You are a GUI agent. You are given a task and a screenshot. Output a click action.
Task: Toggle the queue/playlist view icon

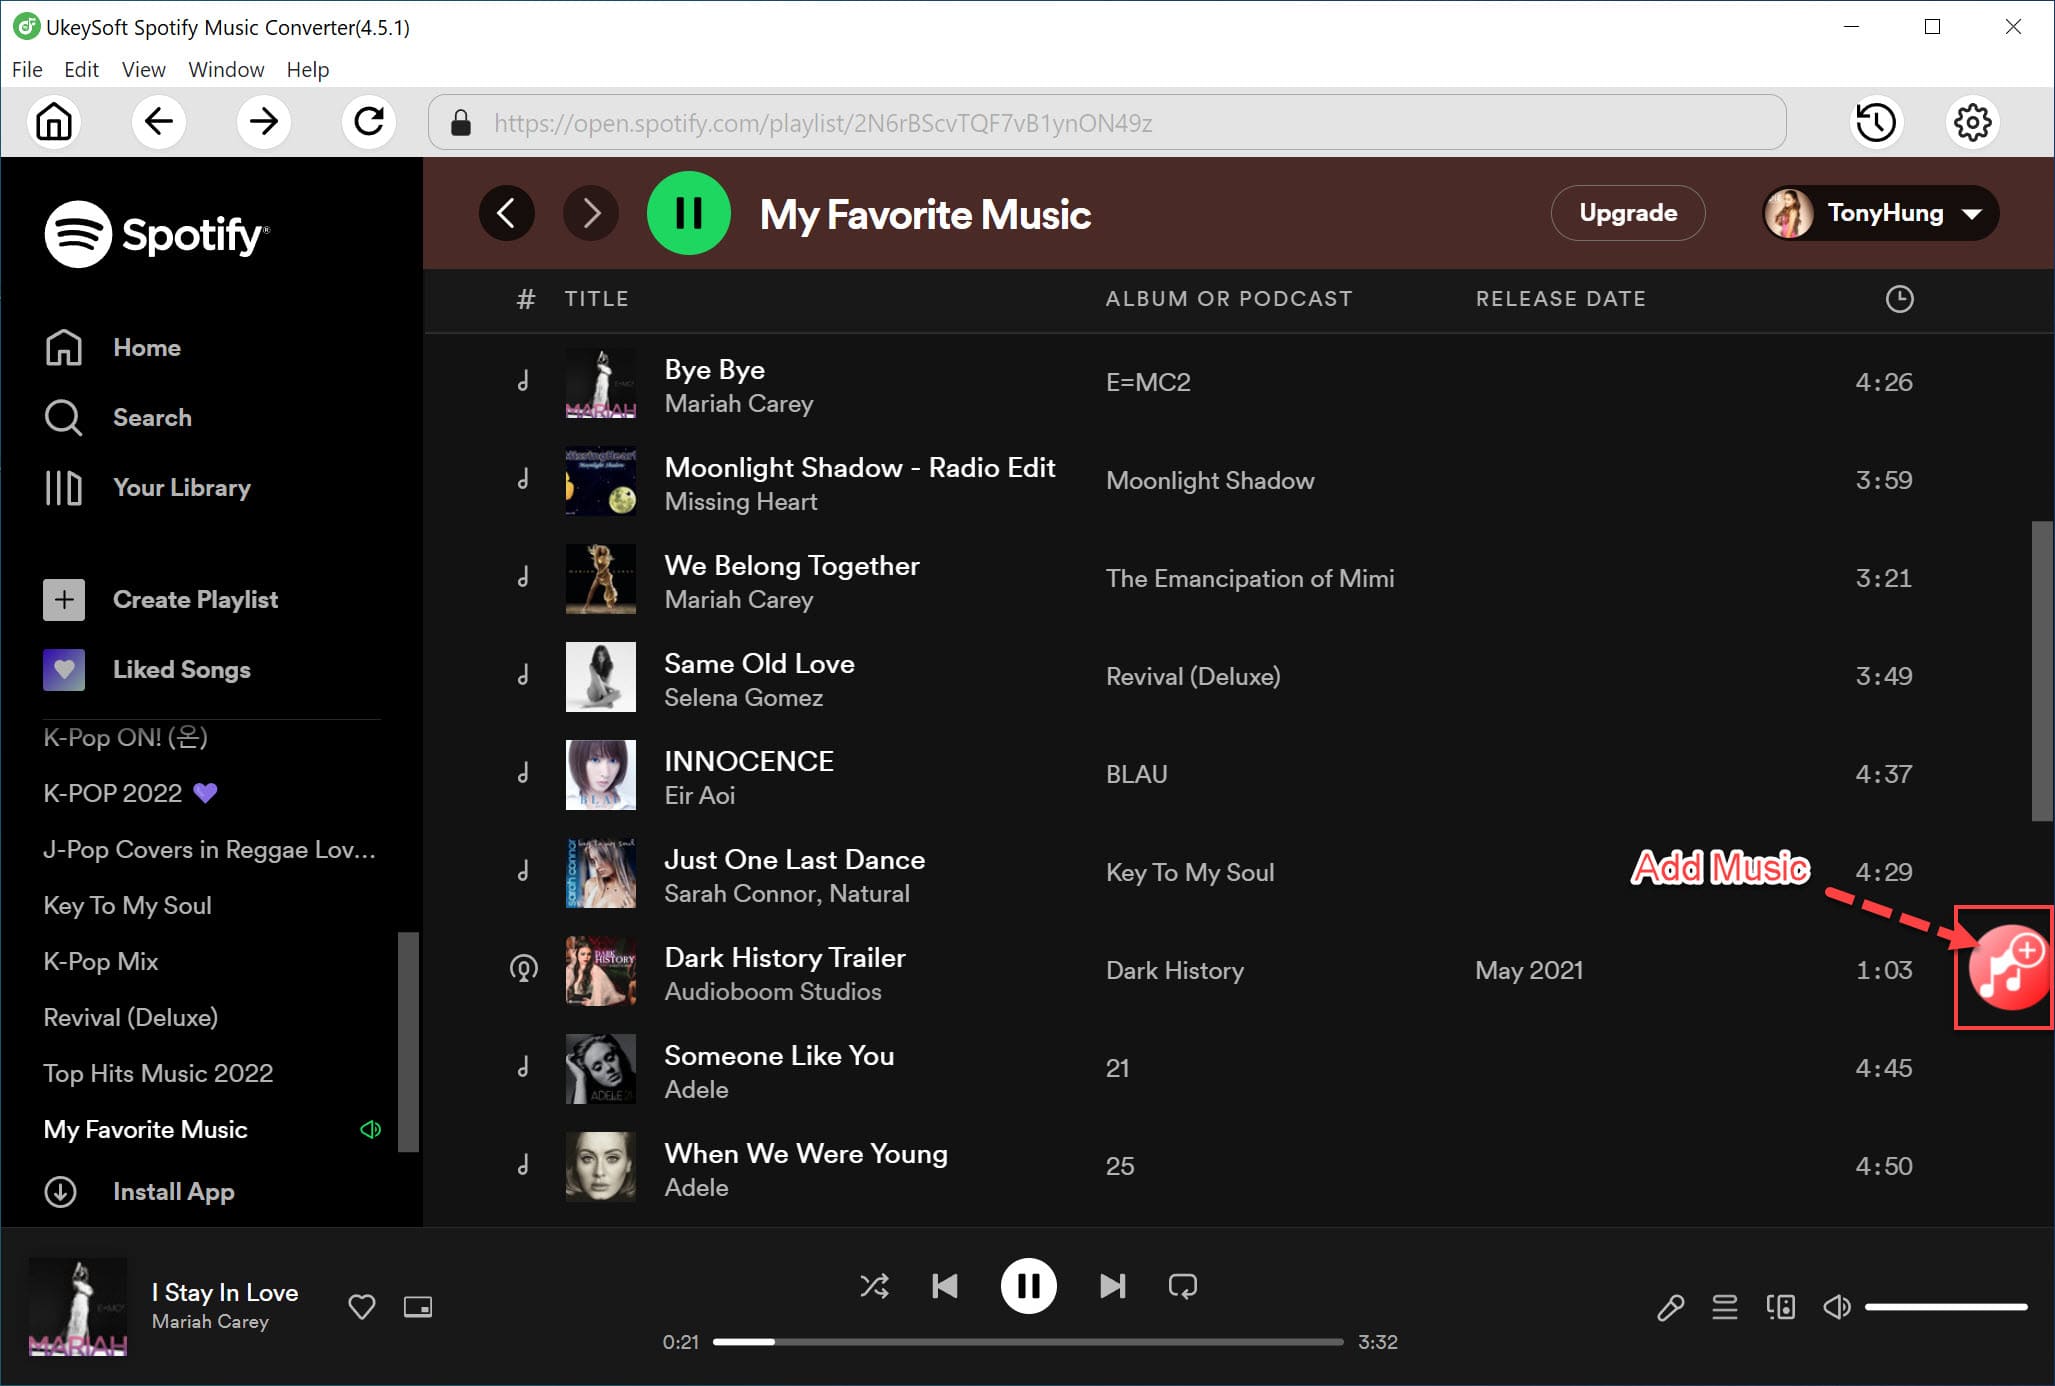(x=1723, y=1307)
